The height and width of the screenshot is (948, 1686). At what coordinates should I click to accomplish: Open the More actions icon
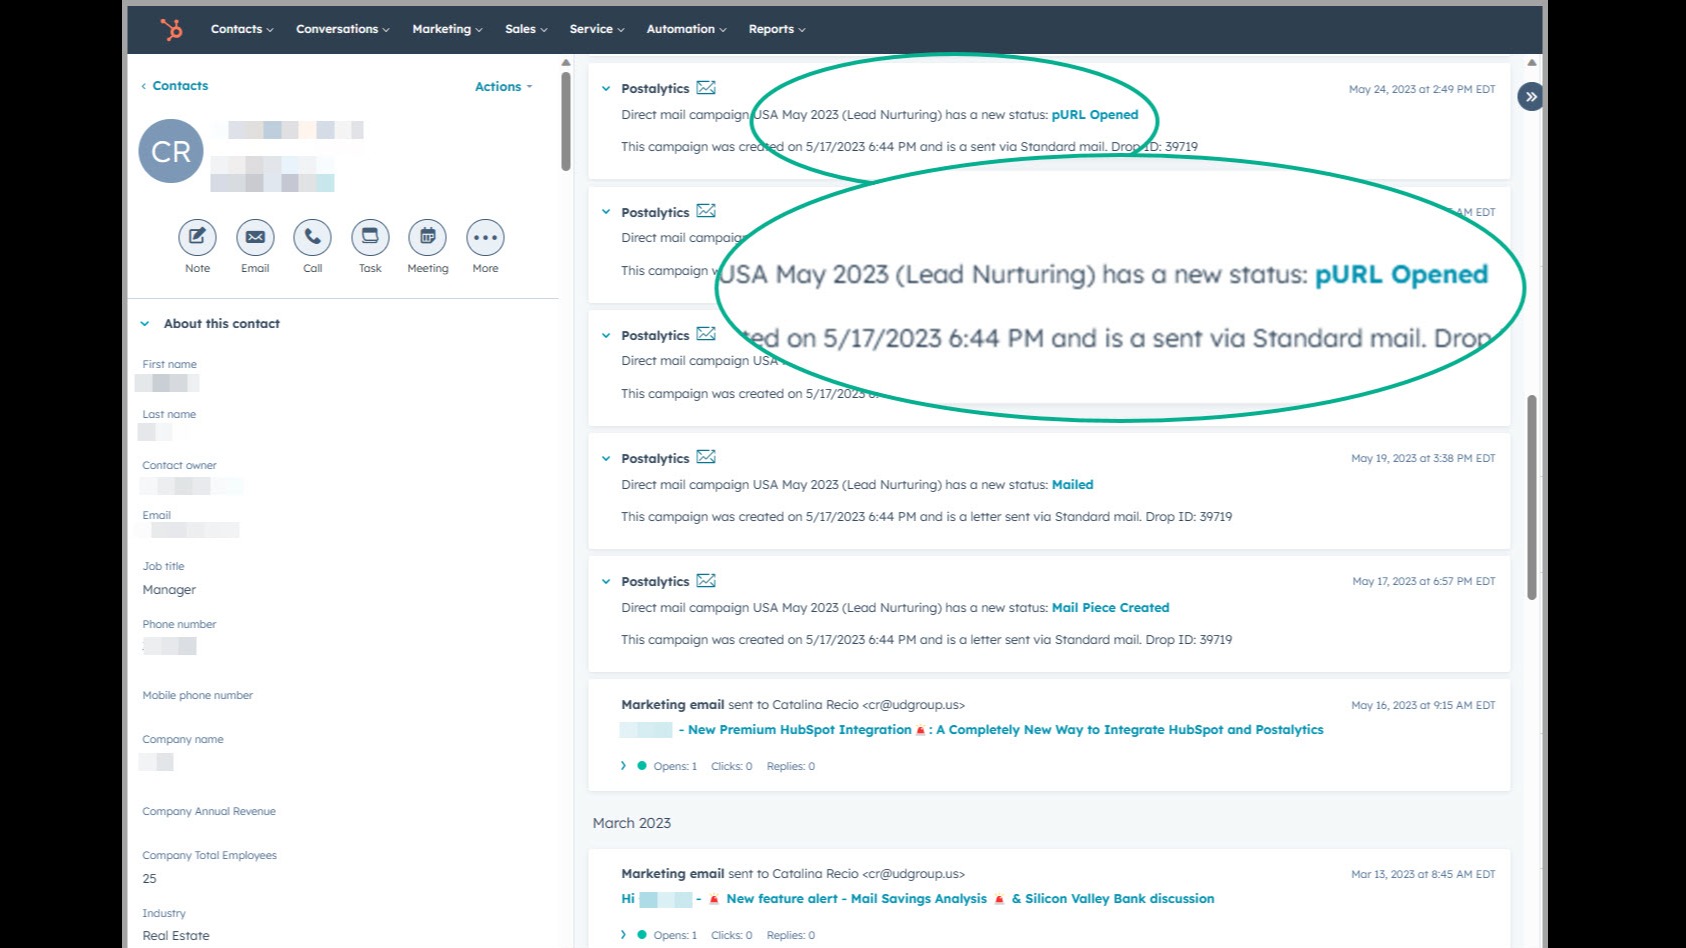[485, 238]
